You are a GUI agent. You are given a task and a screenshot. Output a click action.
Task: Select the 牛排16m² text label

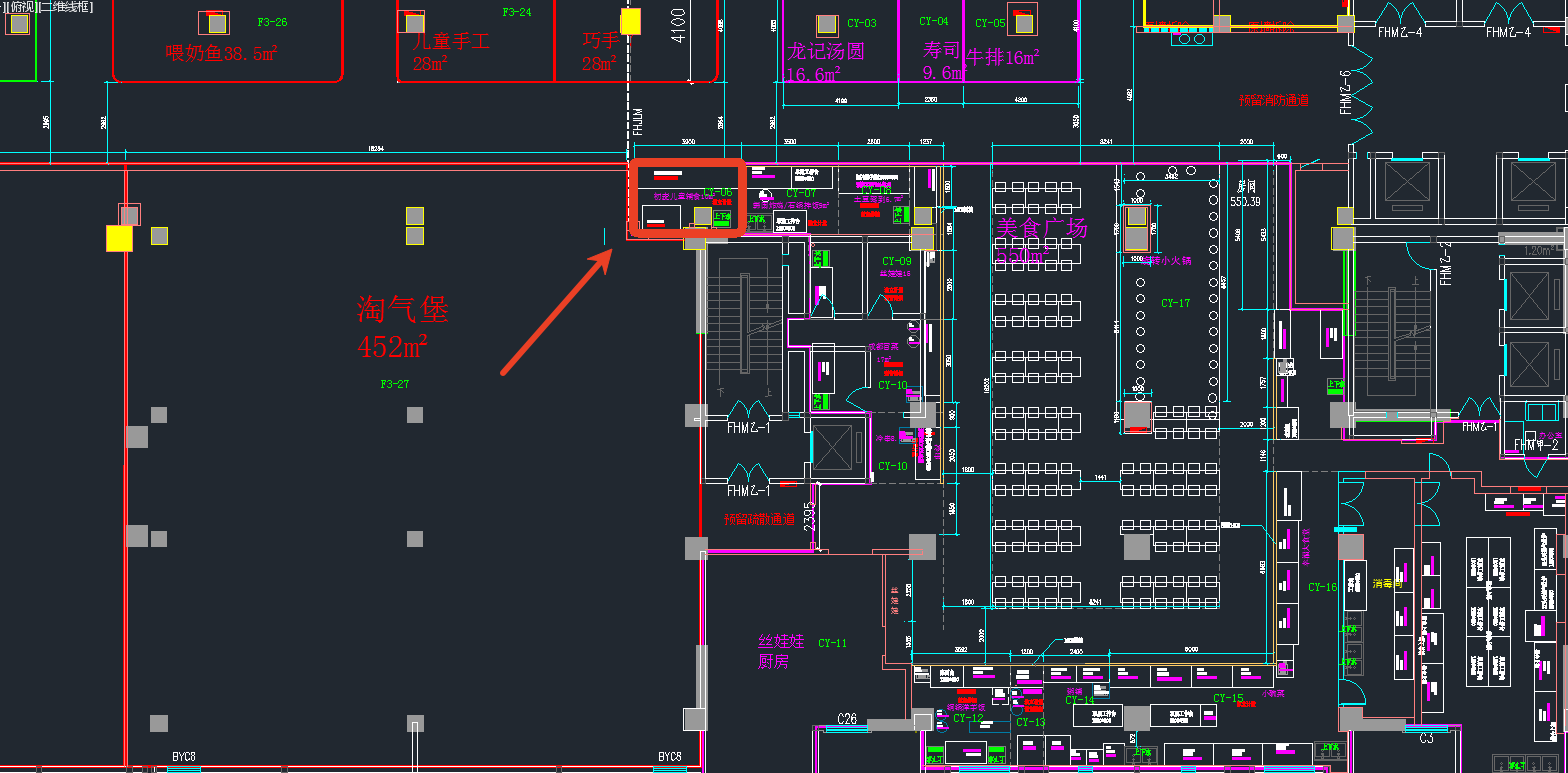[1002, 58]
